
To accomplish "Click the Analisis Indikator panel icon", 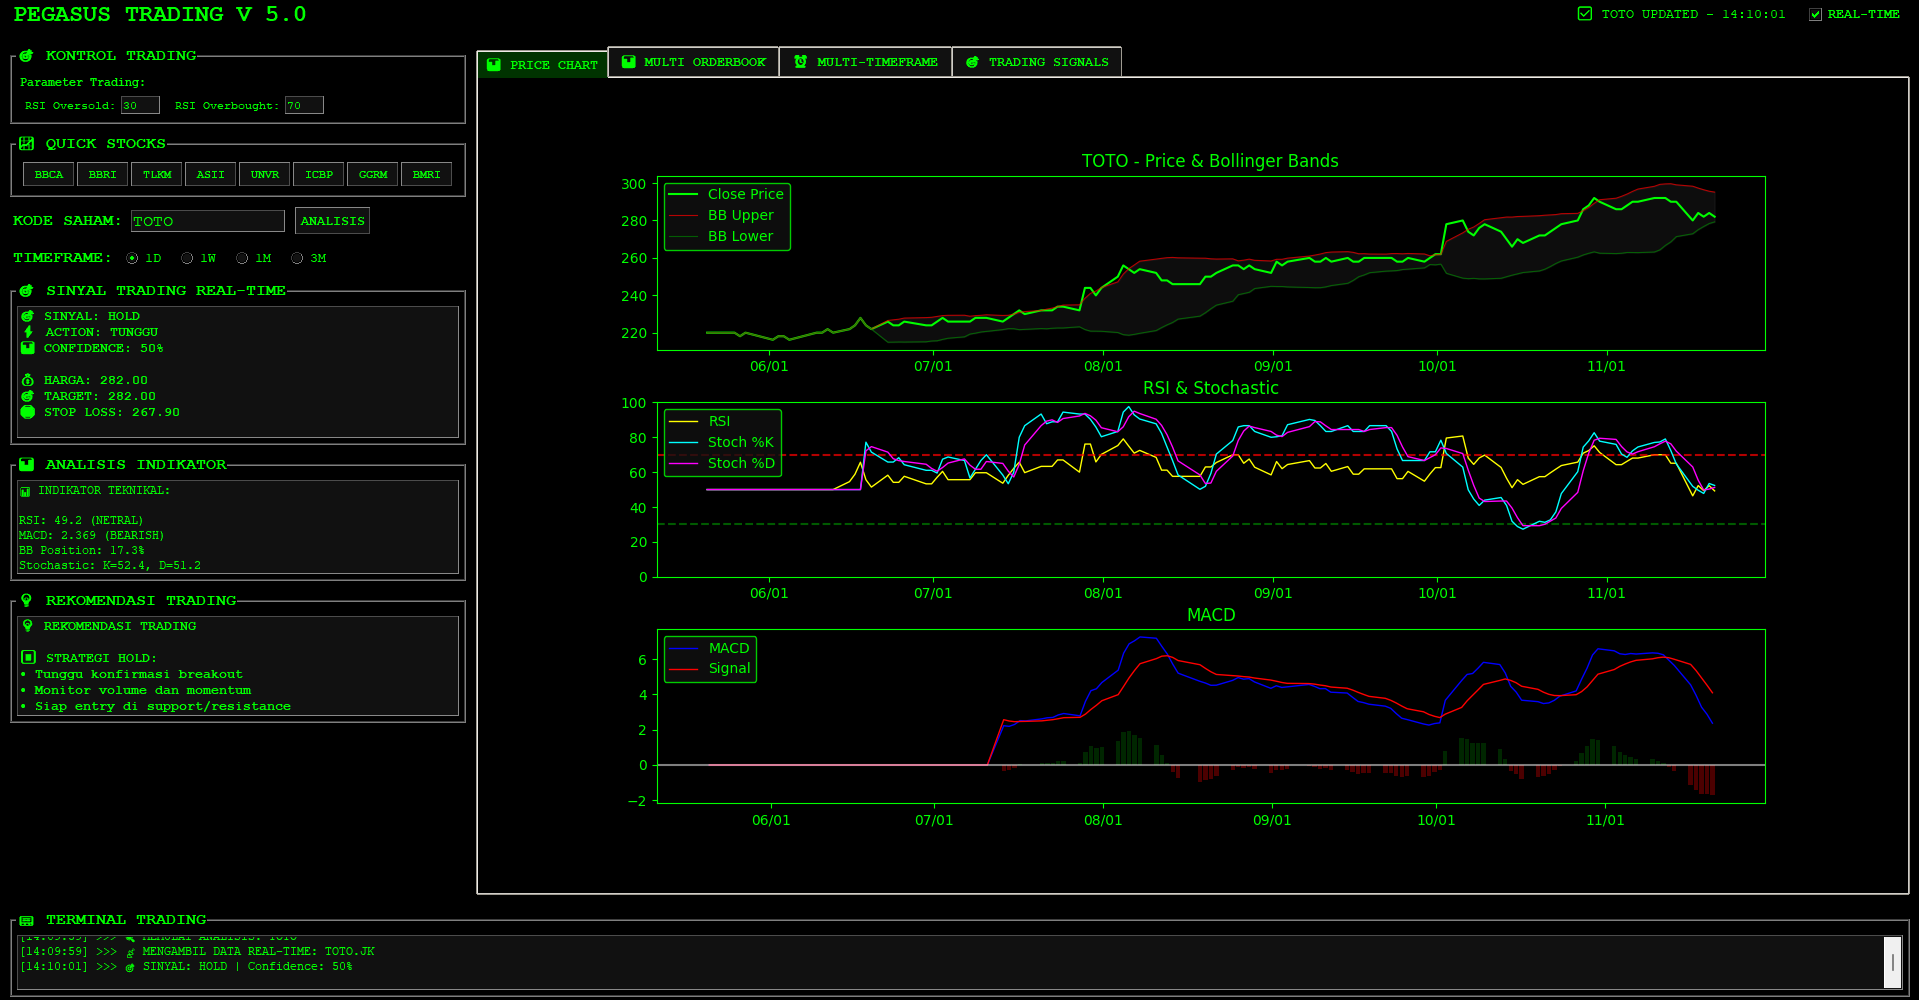I will (x=26, y=465).
